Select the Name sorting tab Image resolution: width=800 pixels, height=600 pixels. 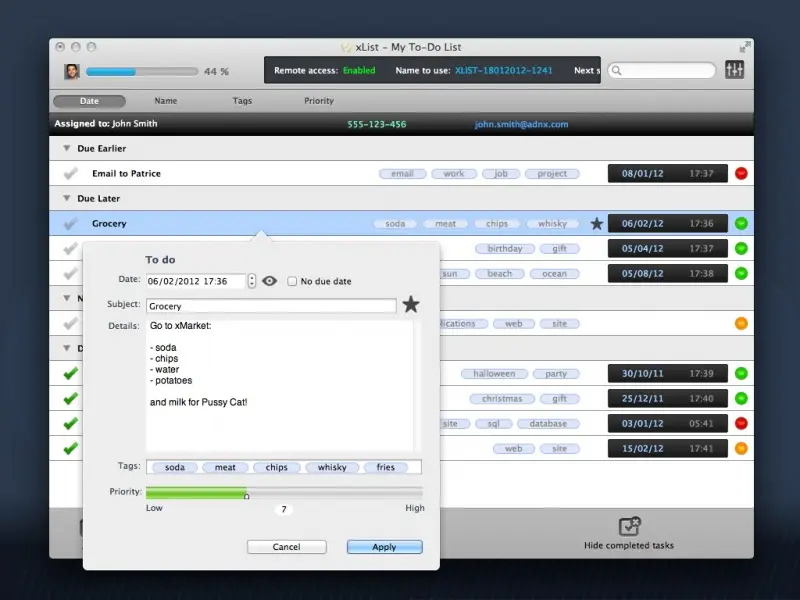pyautogui.click(x=165, y=100)
